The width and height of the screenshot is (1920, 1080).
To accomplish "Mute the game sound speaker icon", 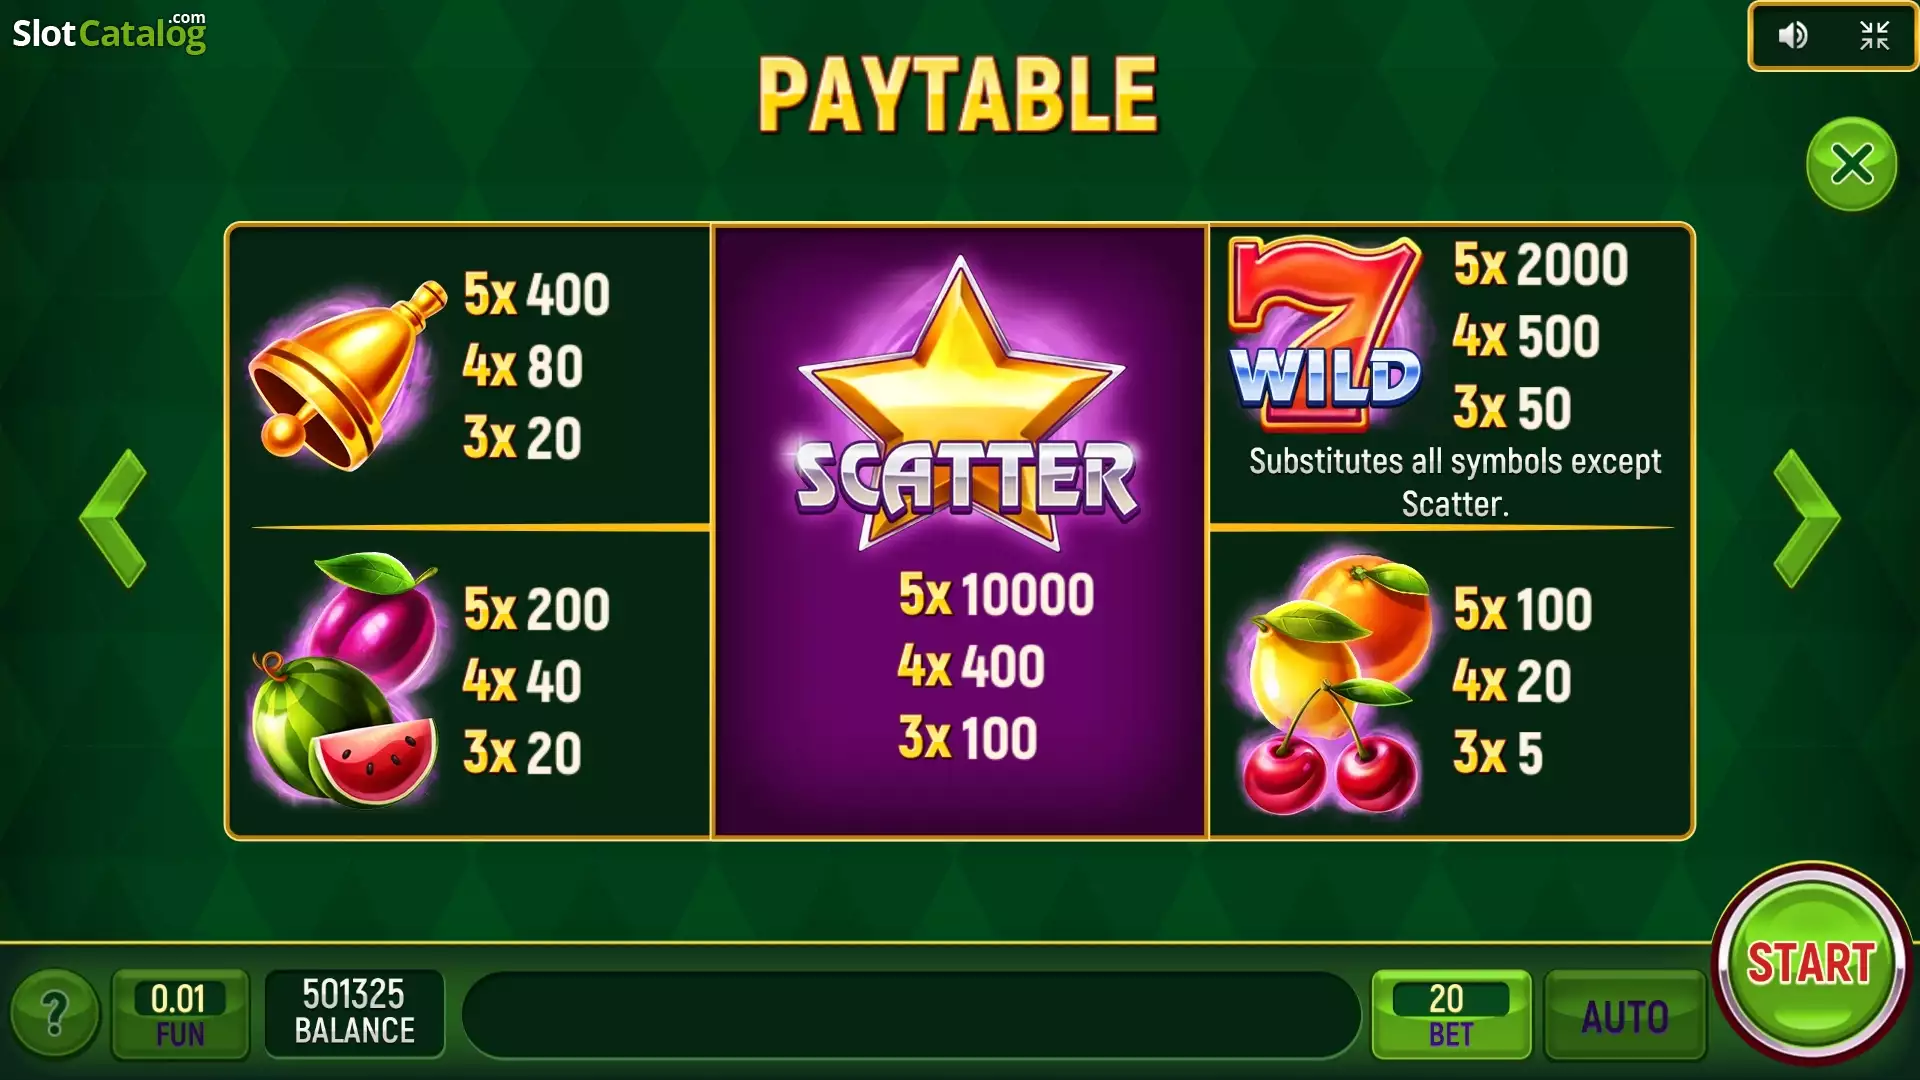I will (x=1792, y=36).
